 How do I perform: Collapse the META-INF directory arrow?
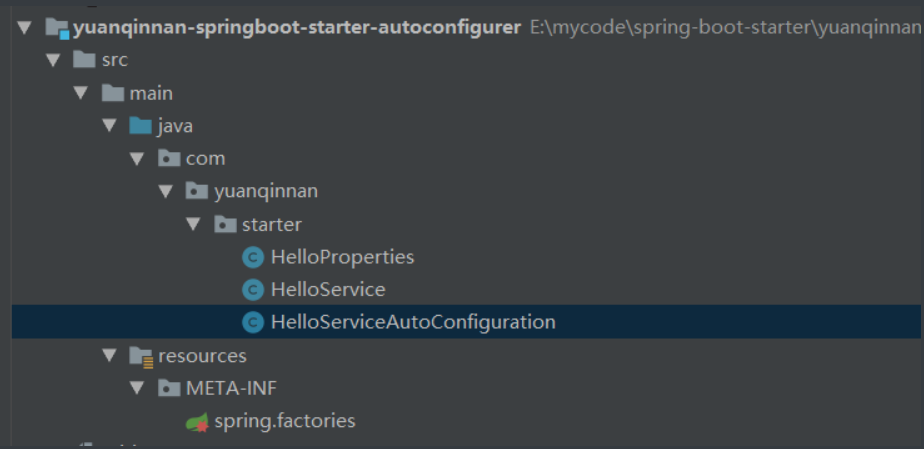[x=137, y=388]
